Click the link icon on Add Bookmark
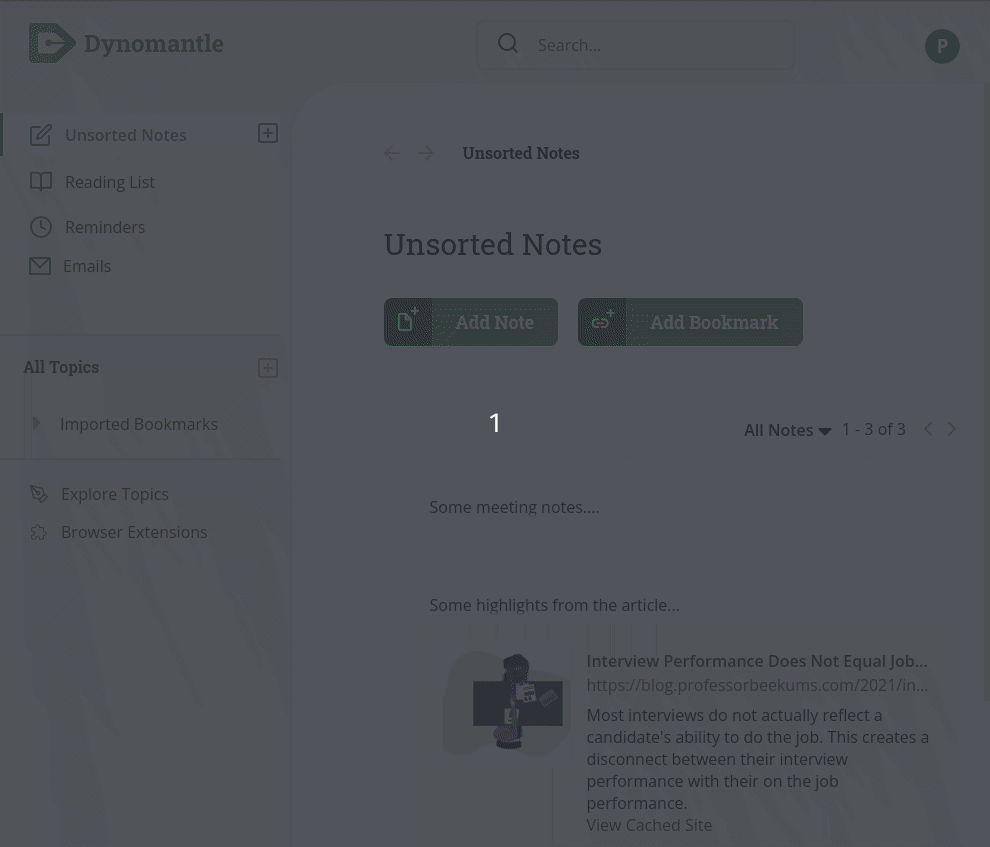This screenshot has width=990, height=847. (x=602, y=322)
